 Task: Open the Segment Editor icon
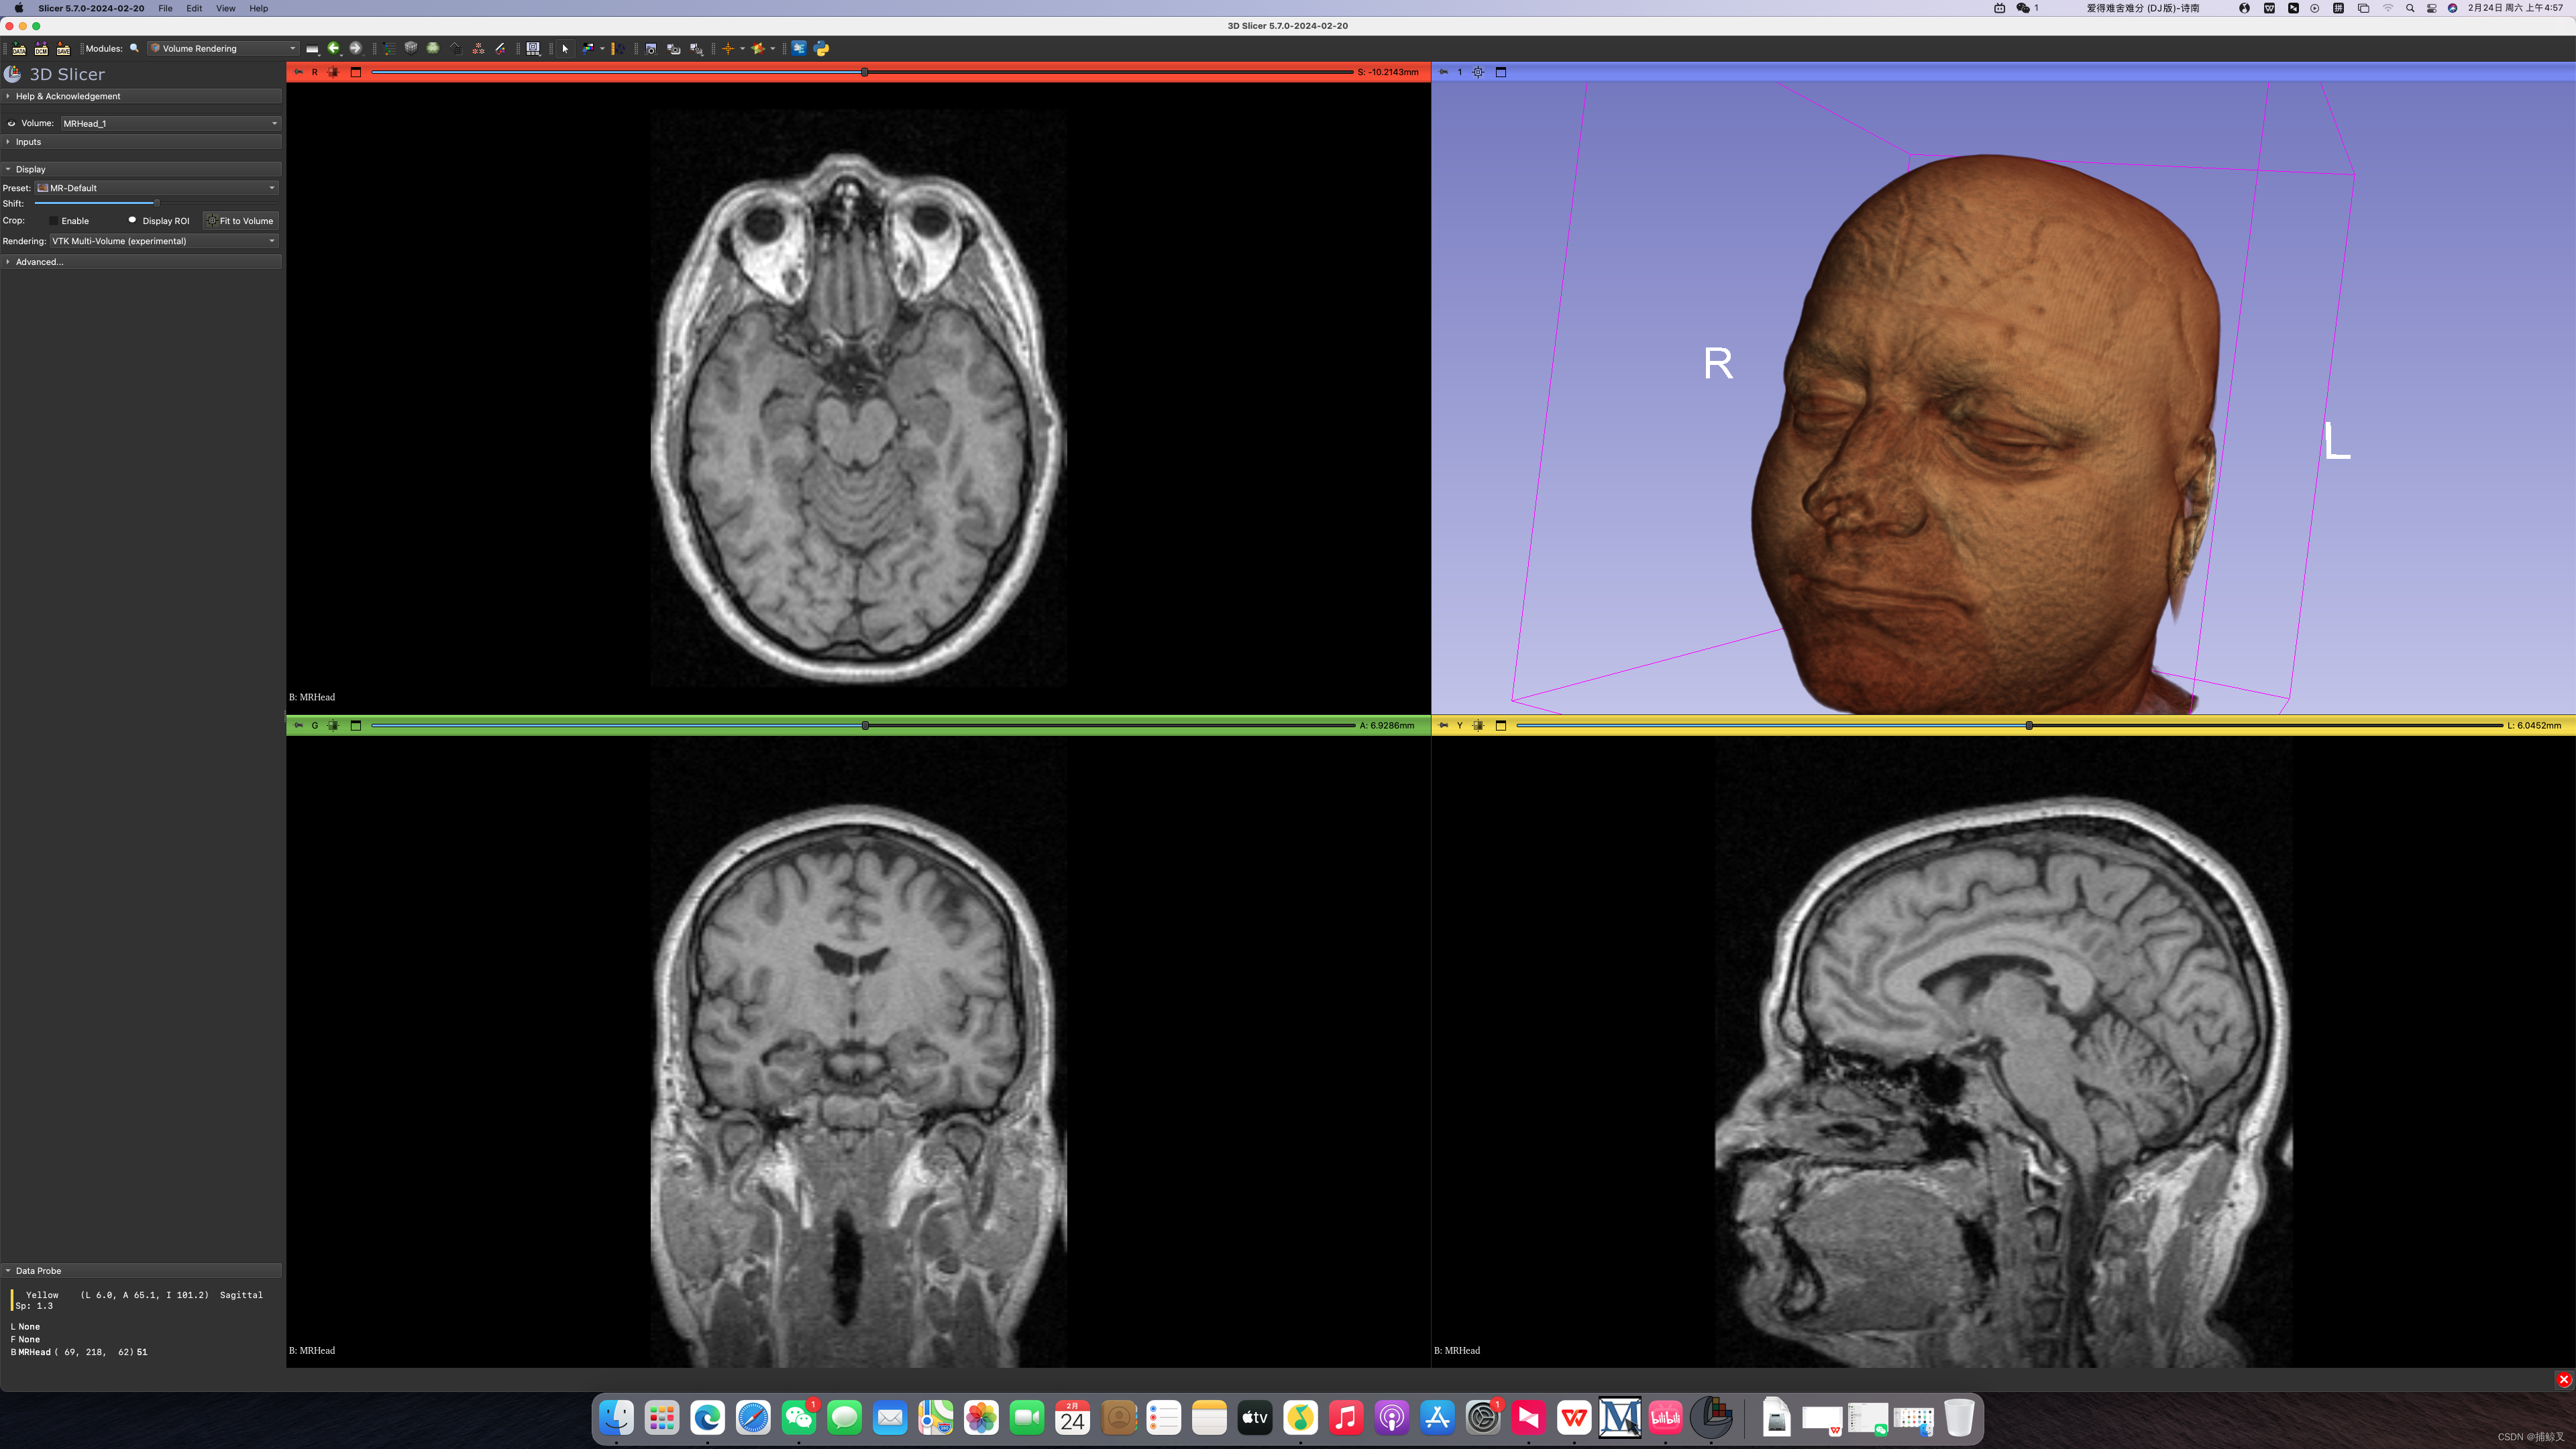point(500,48)
